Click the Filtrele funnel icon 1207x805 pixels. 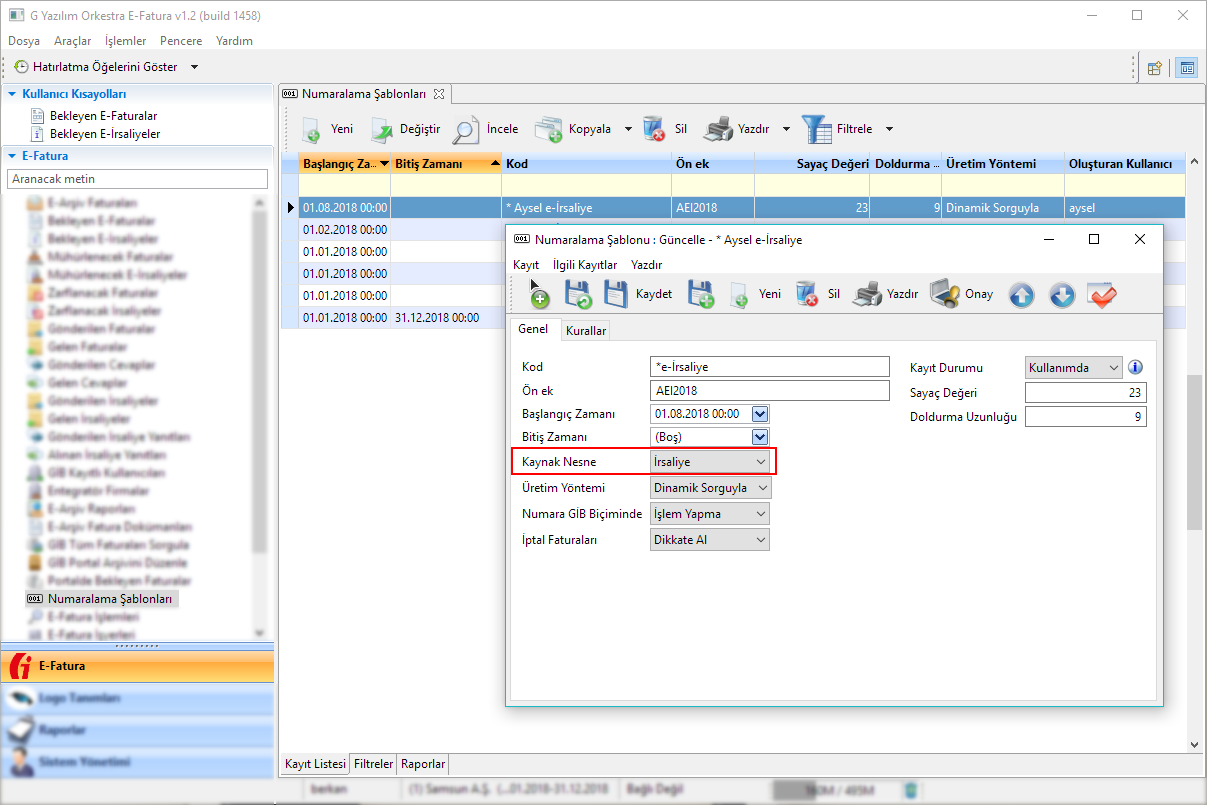point(816,129)
